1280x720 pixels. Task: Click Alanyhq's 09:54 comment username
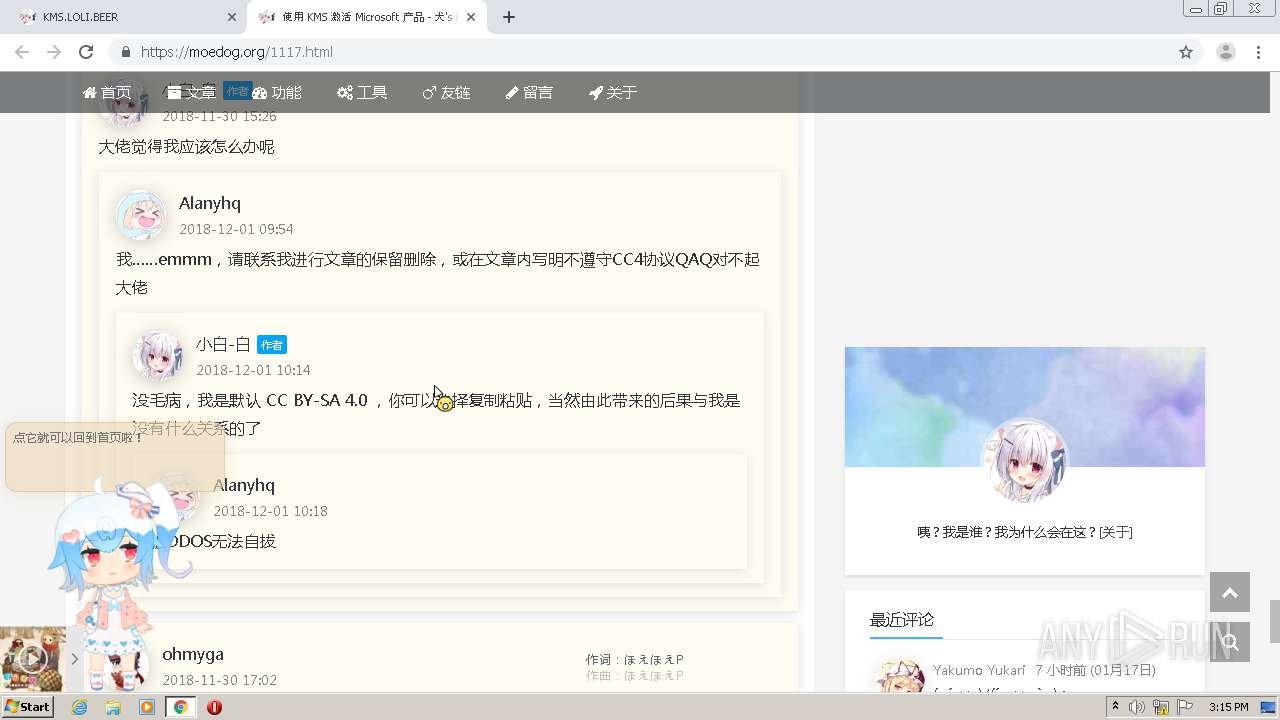pyautogui.click(x=210, y=203)
